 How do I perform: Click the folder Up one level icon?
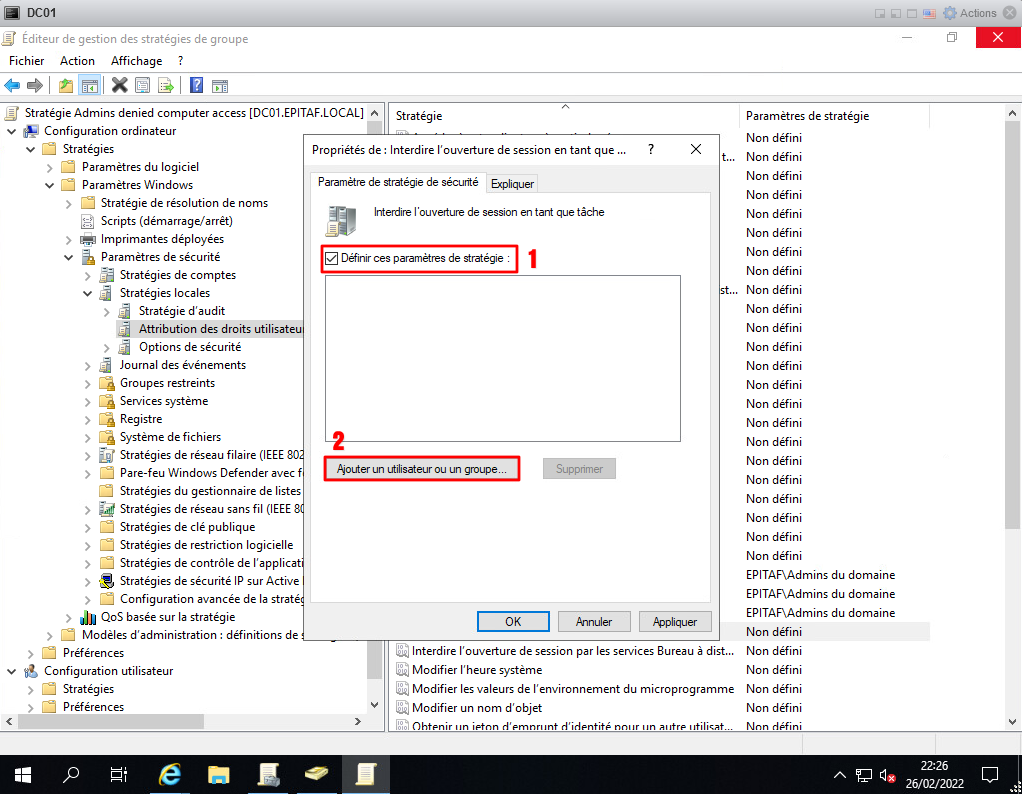click(66, 85)
